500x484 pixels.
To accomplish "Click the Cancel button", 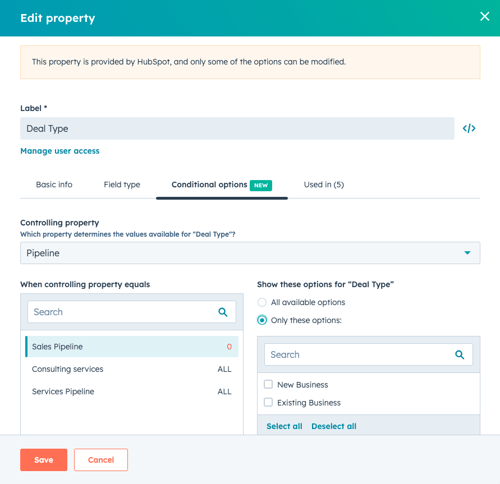I will pyautogui.click(x=101, y=460).
